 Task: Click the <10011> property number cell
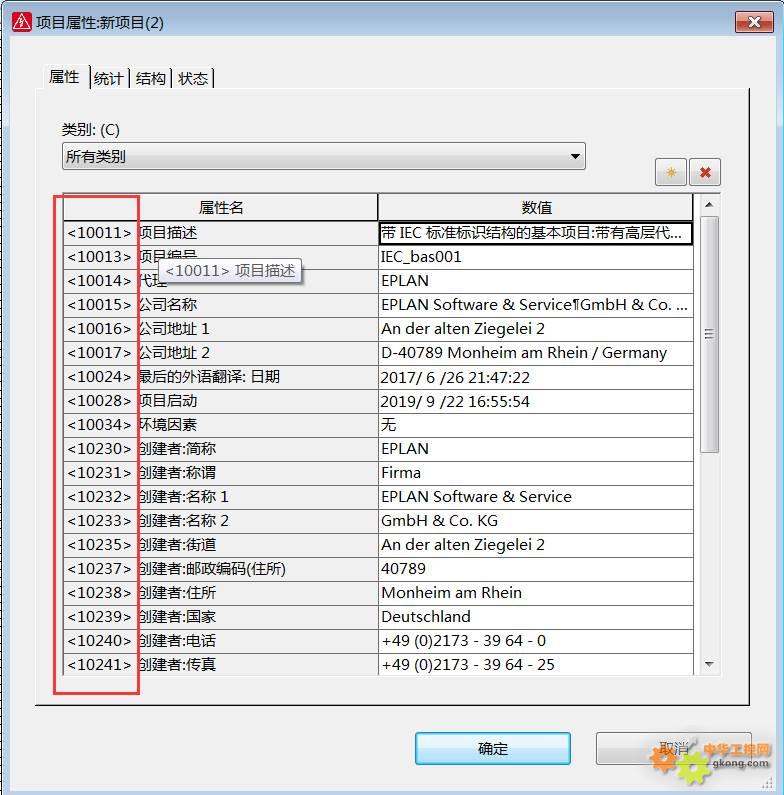100,233
